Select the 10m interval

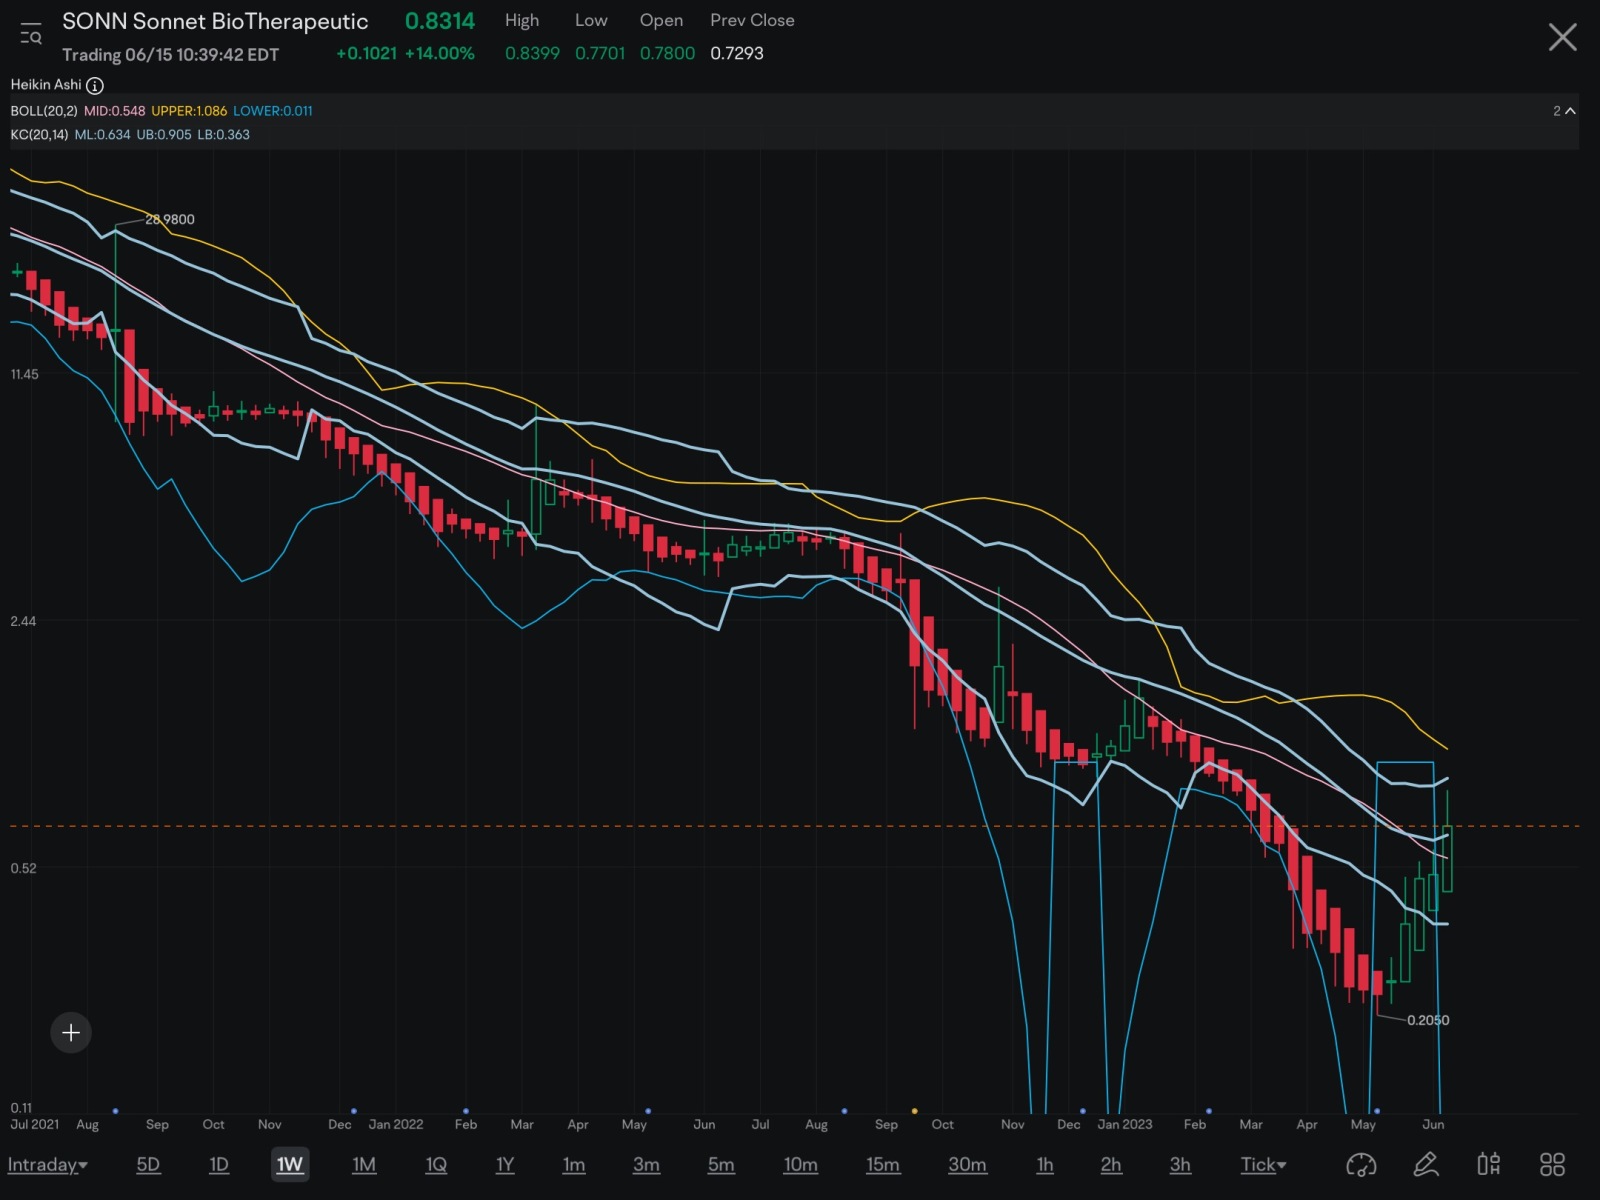[x=800, y=1165]
